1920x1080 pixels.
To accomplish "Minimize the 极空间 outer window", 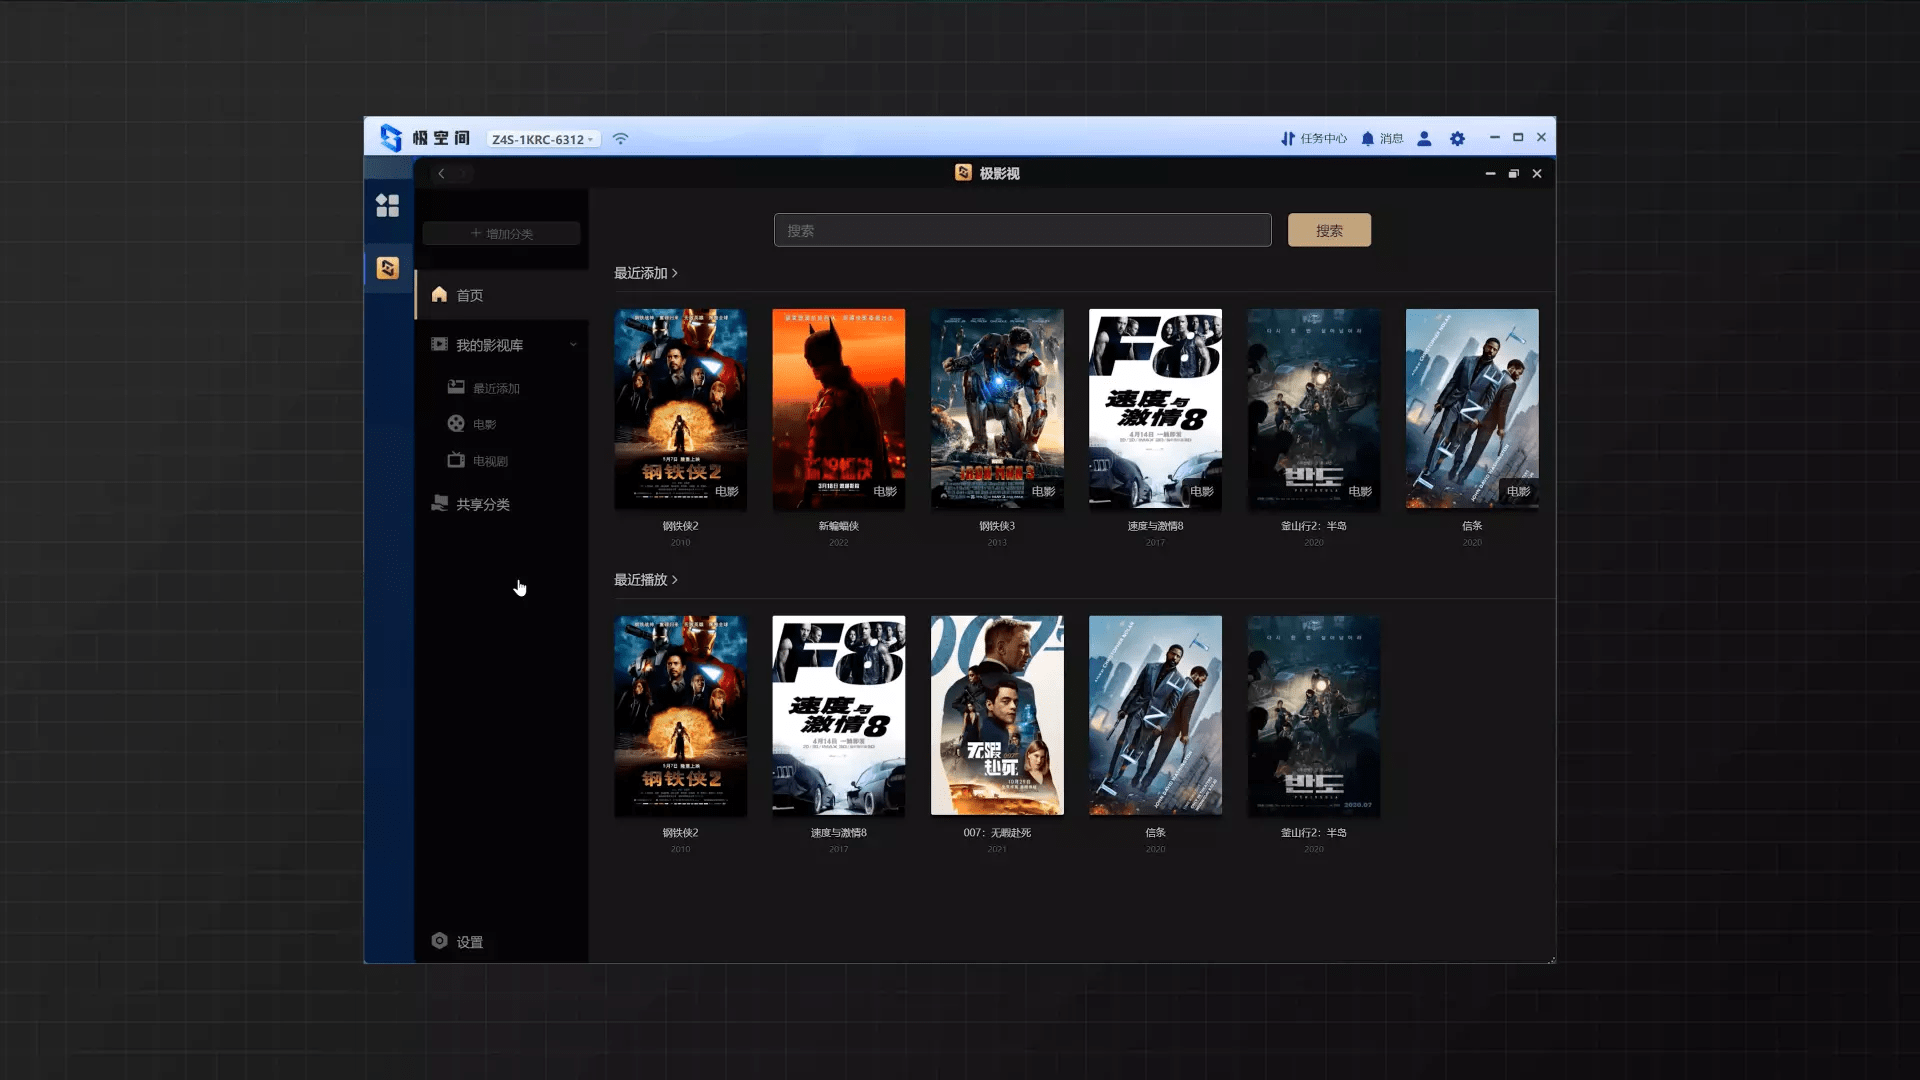I will pos(1494,138).
